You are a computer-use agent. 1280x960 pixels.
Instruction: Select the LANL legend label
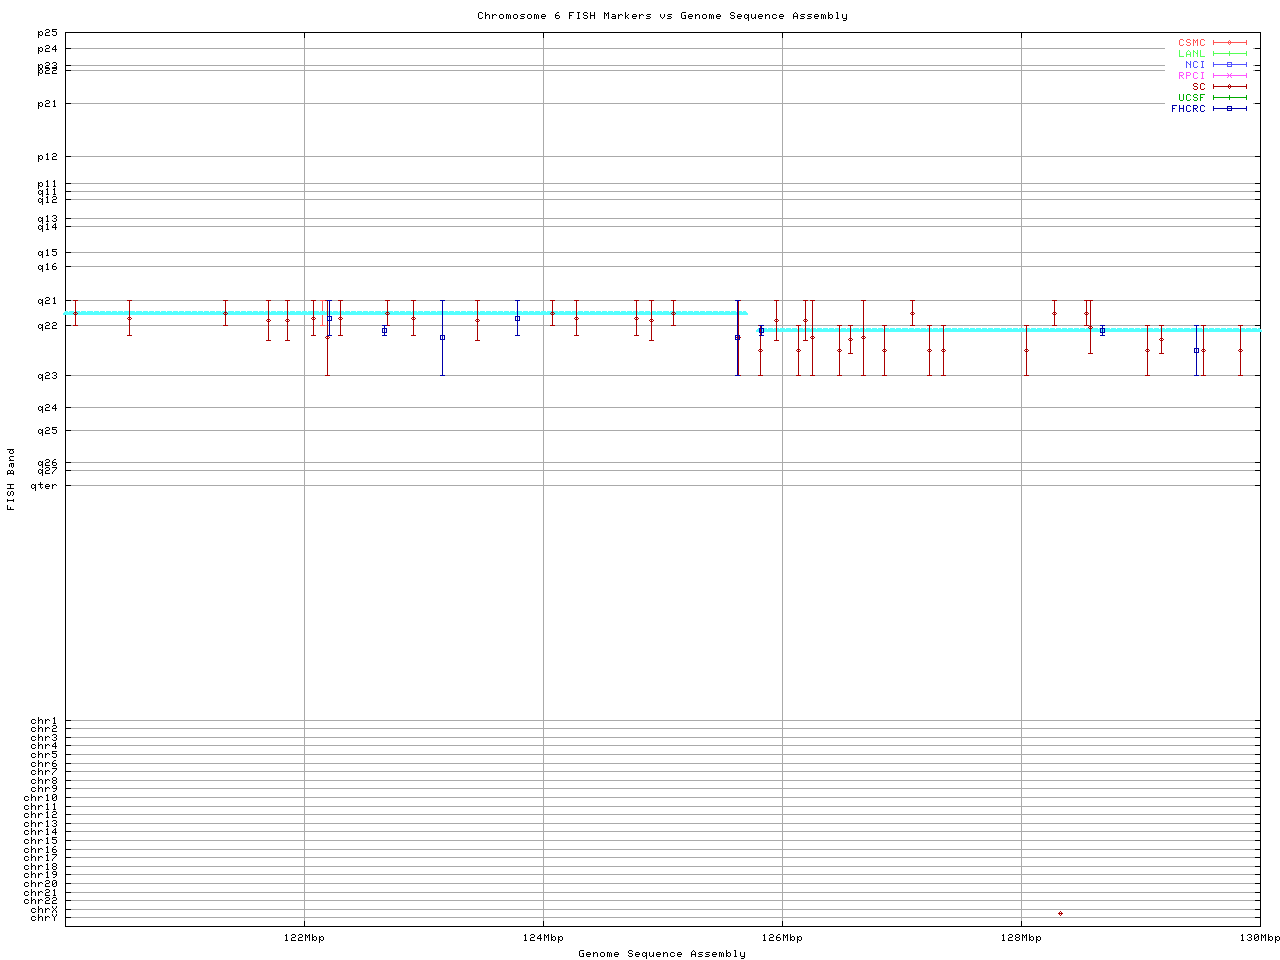(x=1191, y=54)
